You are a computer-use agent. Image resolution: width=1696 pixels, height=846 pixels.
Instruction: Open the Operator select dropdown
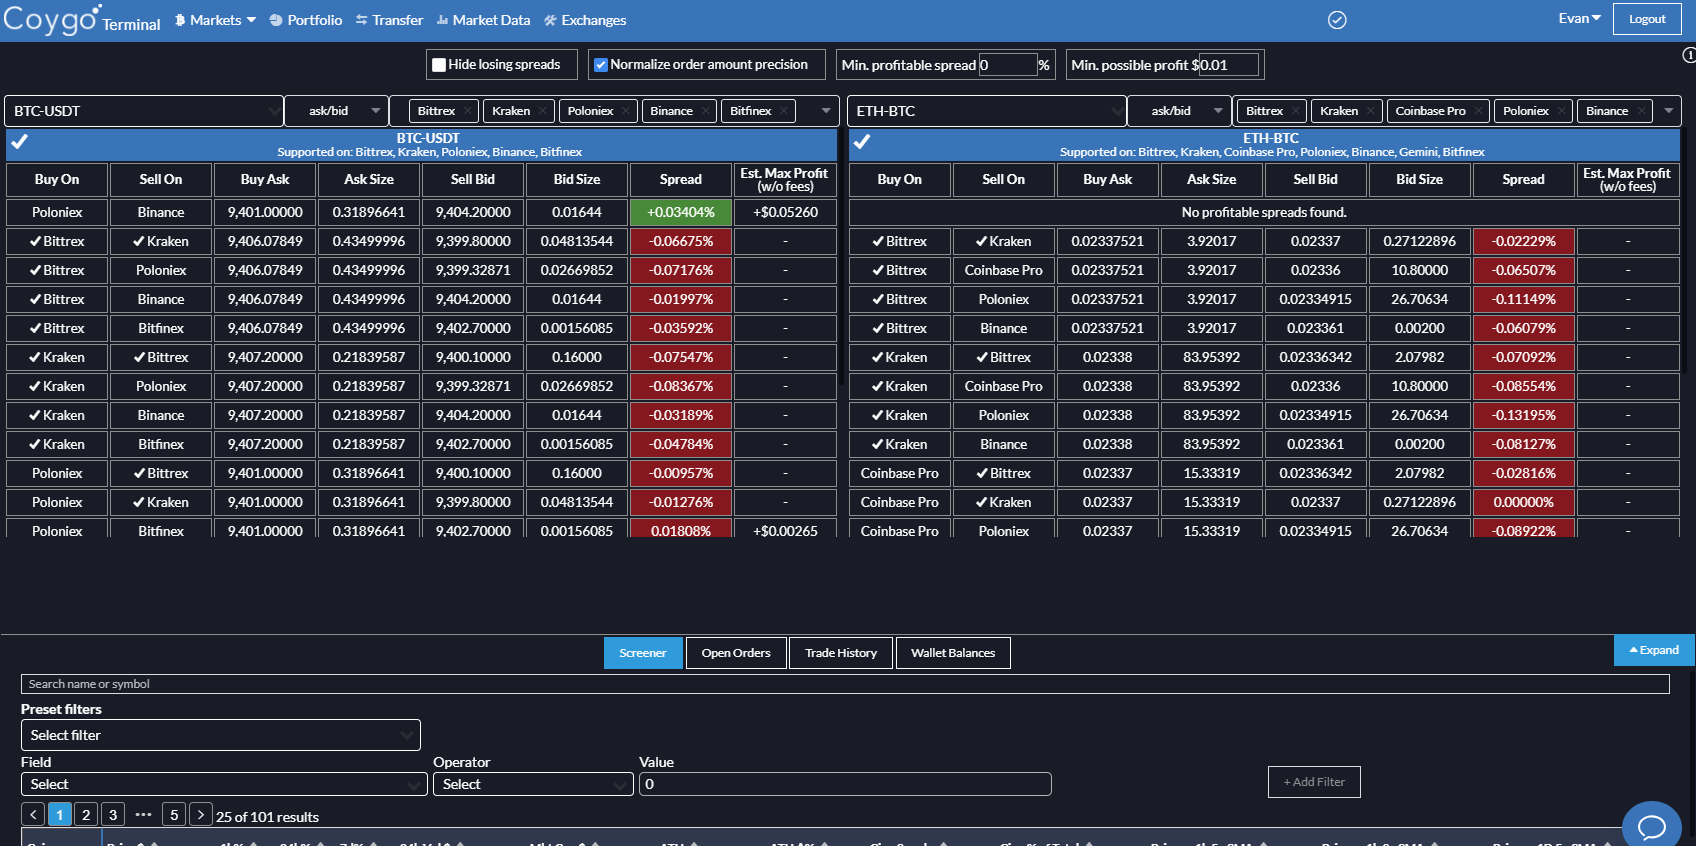tap(533, 784)
